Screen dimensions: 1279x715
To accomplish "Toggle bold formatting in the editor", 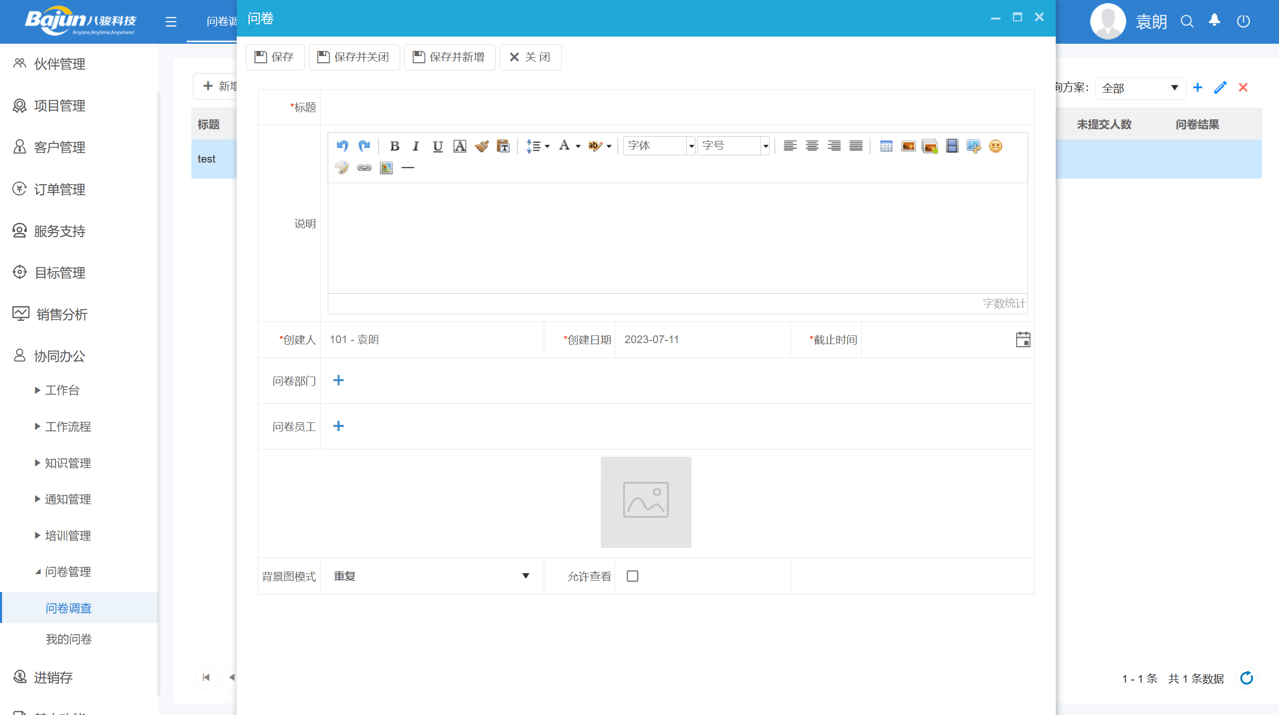I will click(x=394, y=146).
